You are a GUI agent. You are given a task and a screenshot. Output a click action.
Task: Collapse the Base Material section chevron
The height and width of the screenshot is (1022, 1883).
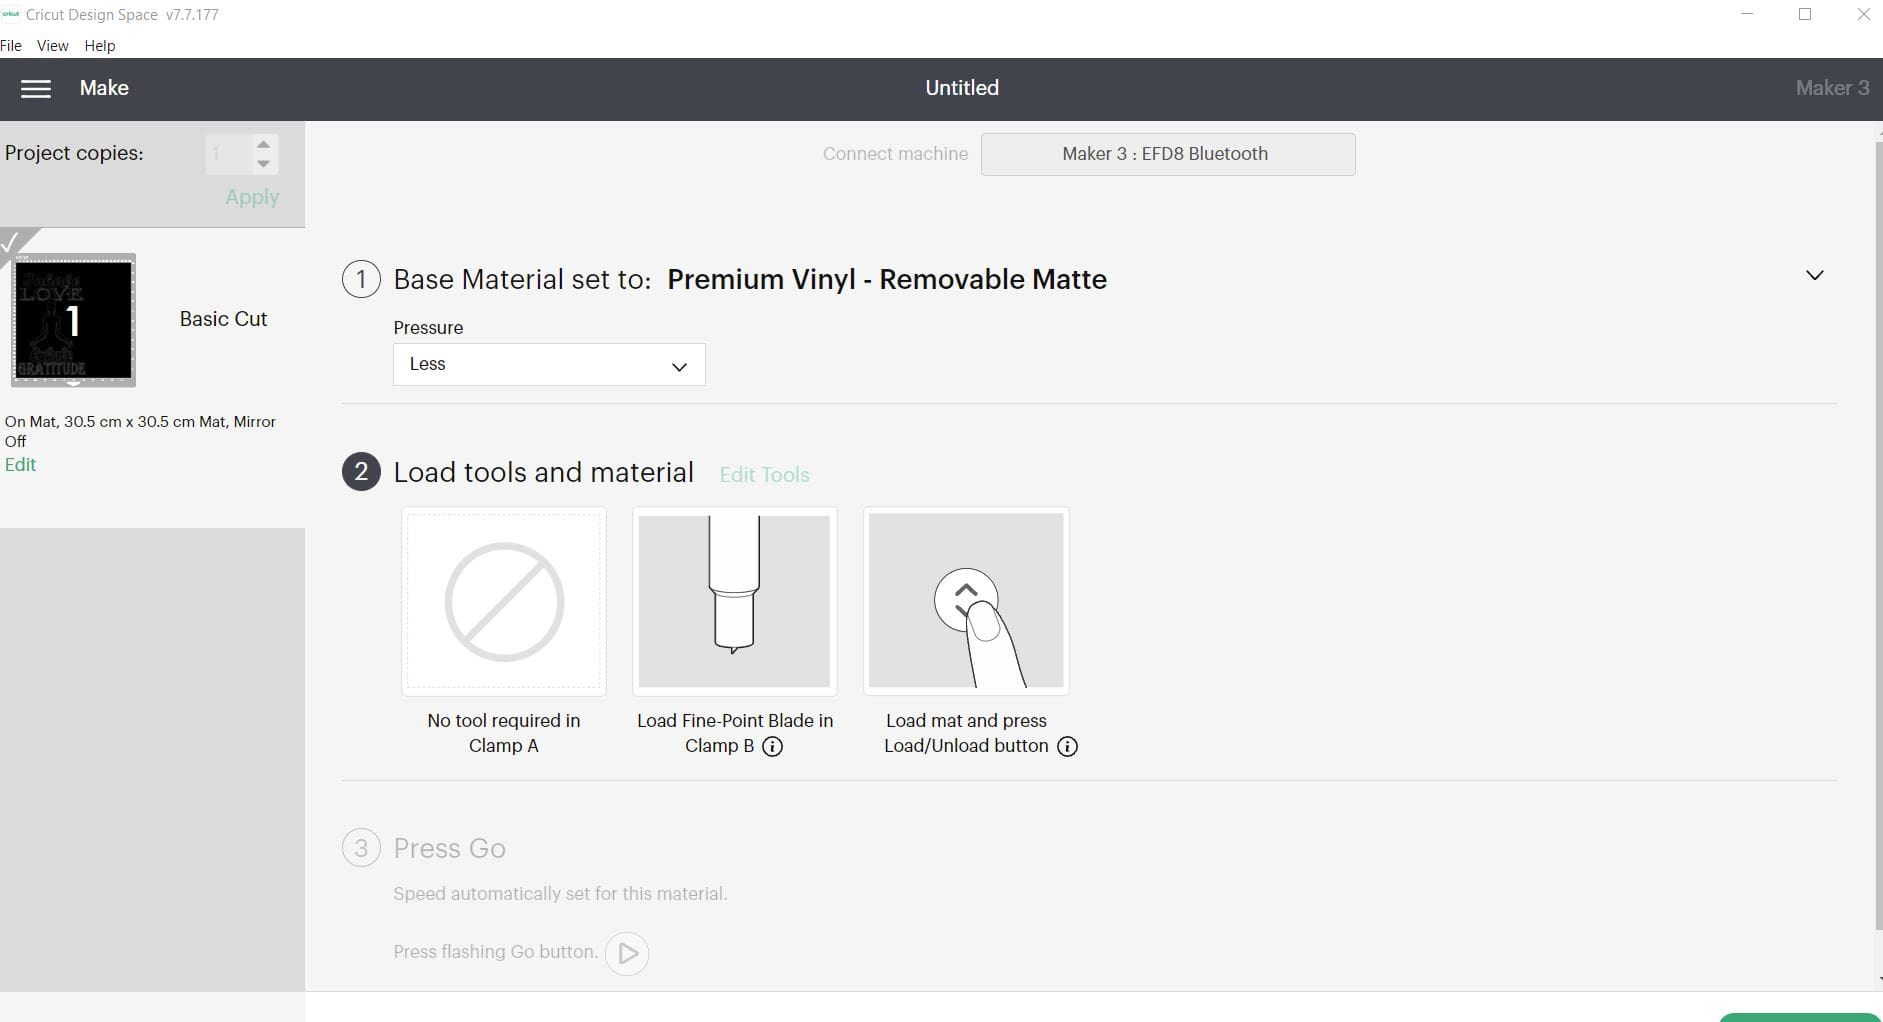pos(1814,275)
